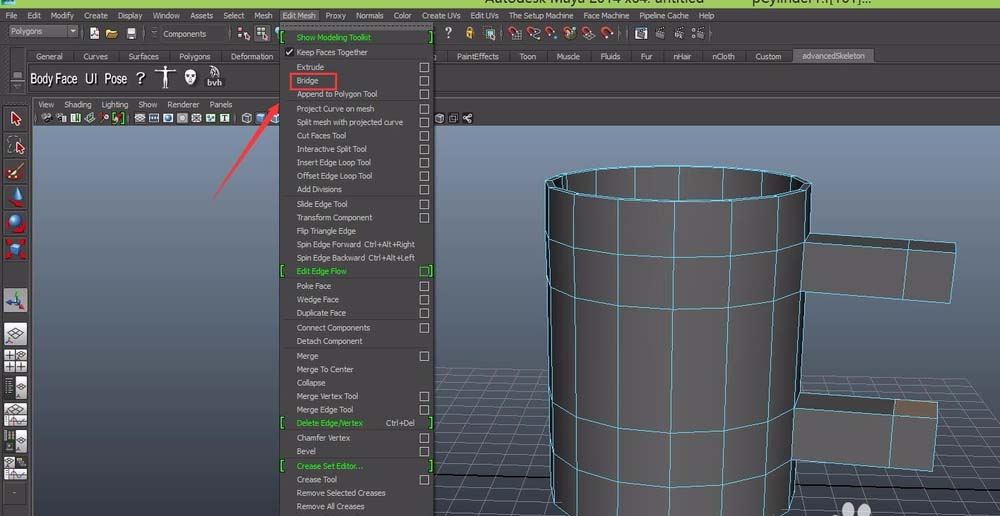Choose the Paint Selection brush tool
The image size is (1000, 516).
tap(16, 171)
